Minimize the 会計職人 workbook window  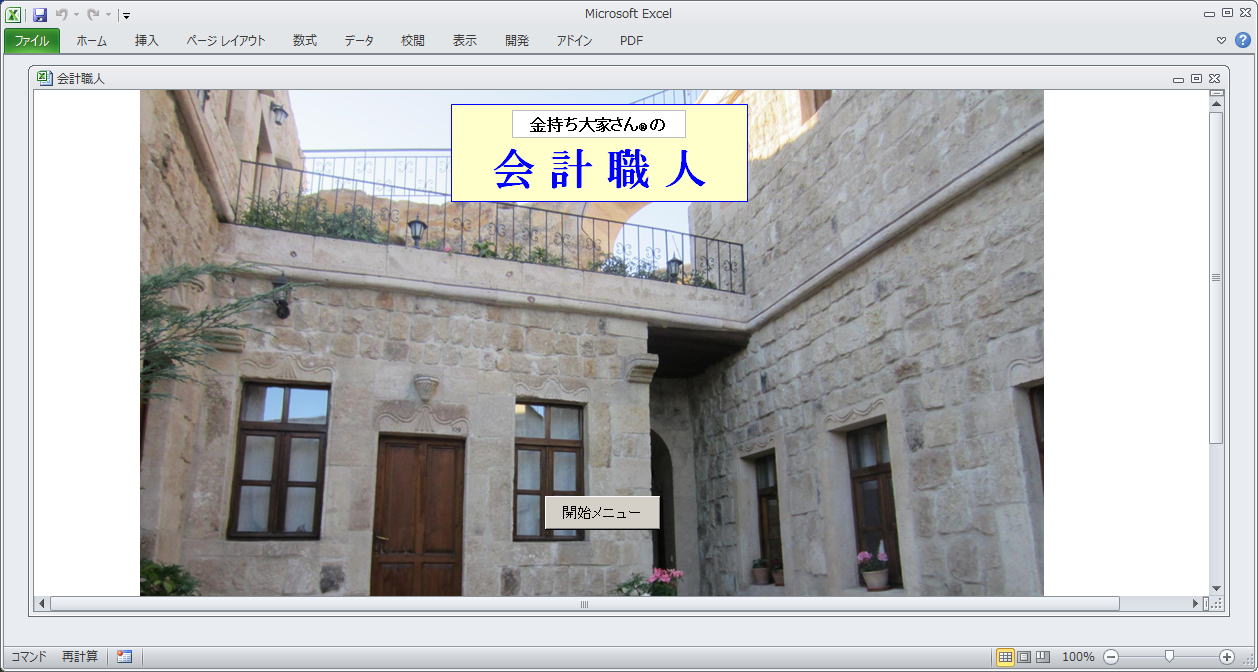click(1178, 79)
